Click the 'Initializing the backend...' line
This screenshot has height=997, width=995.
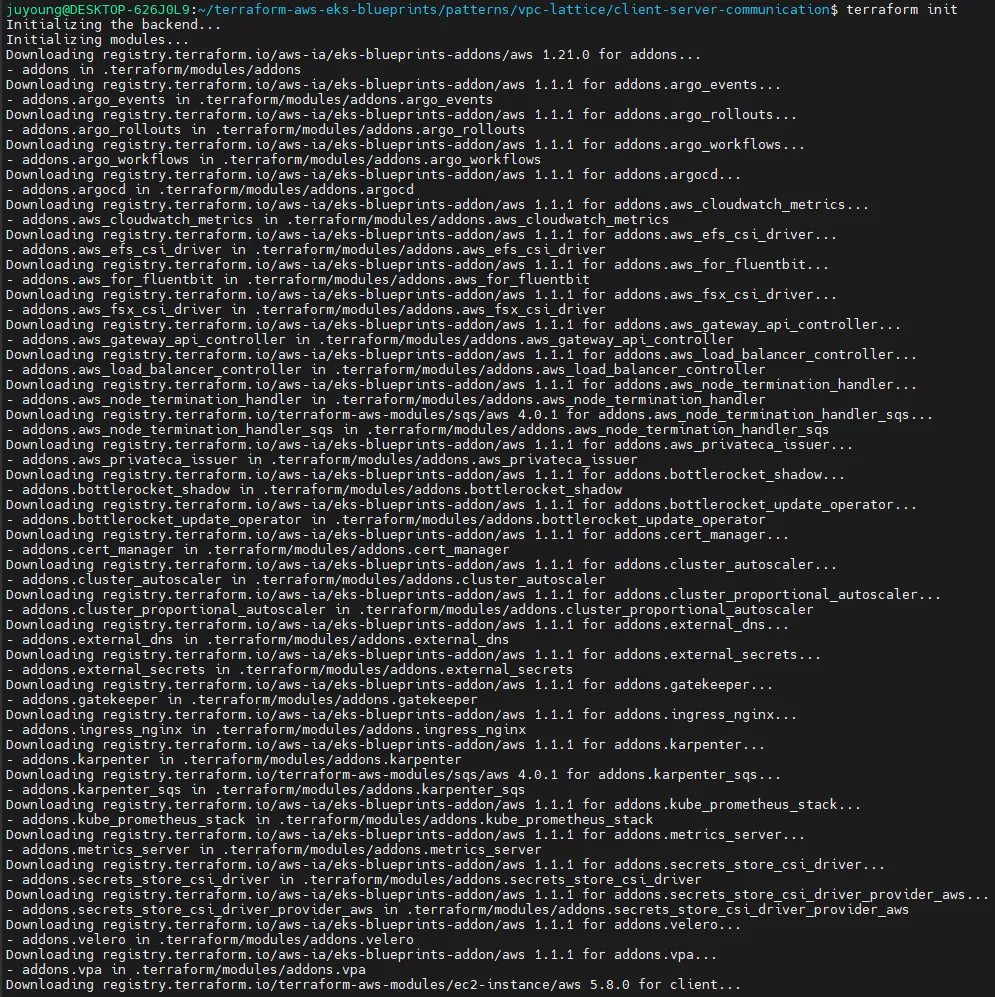114,25
